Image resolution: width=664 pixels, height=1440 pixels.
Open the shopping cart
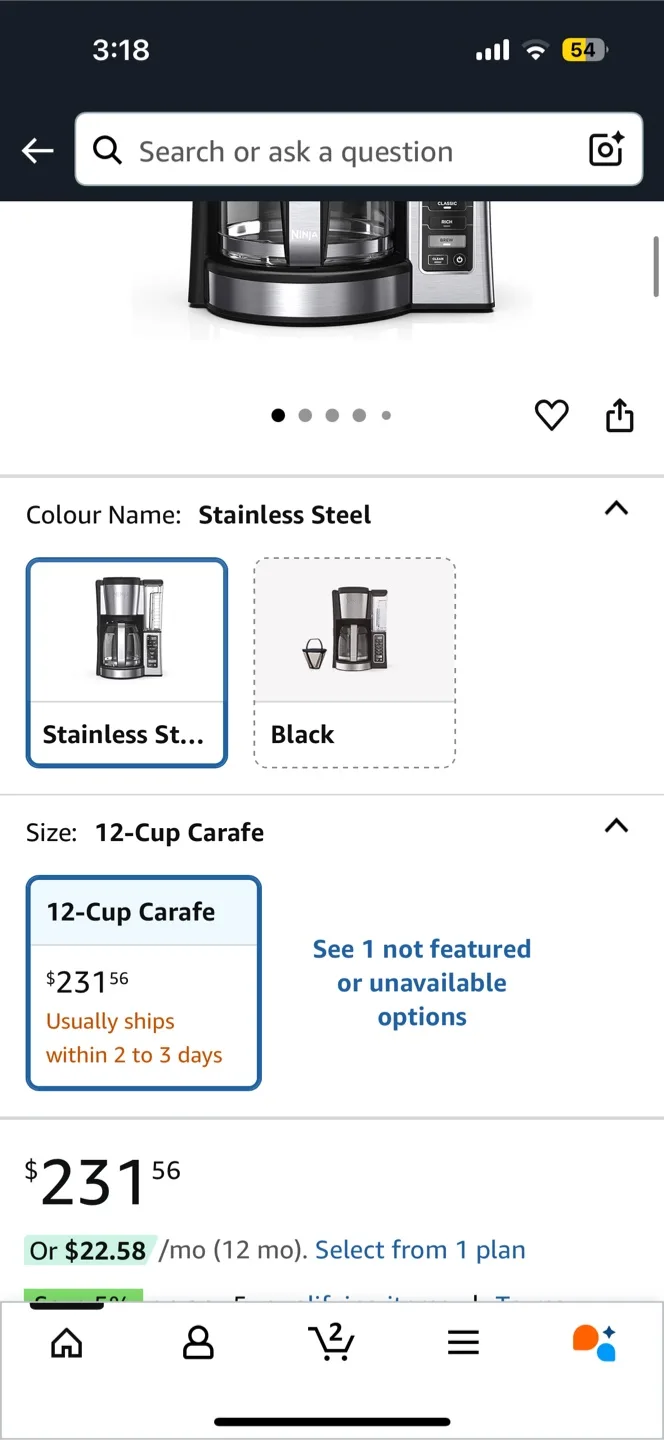point(332,1342)
